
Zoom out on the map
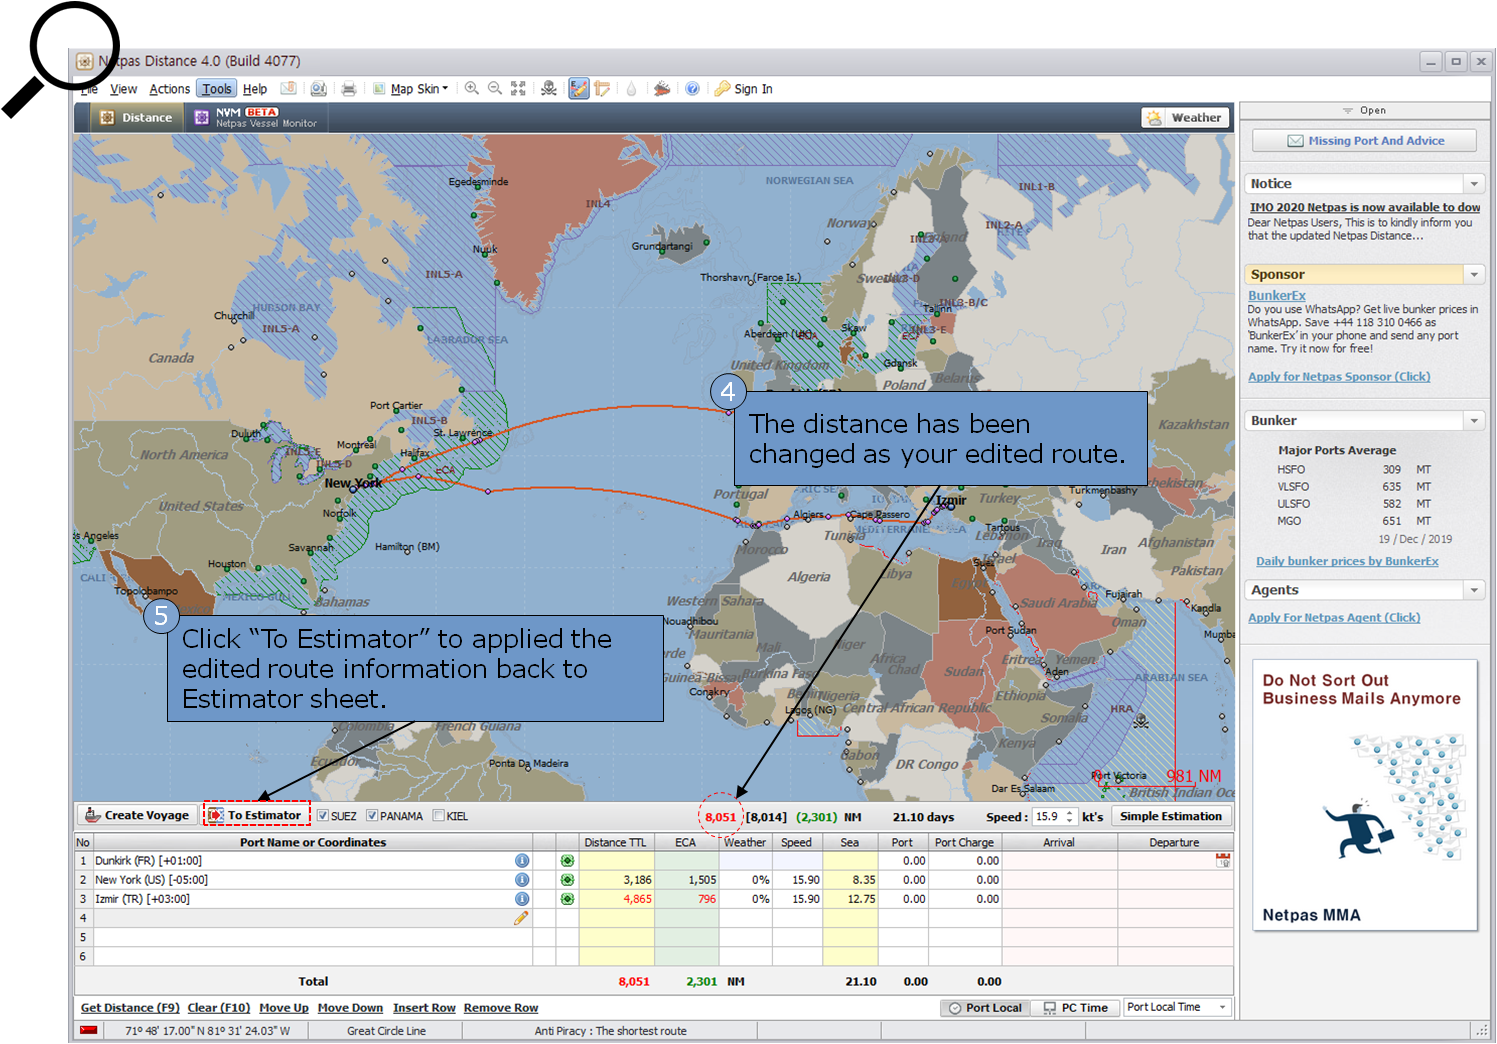point(495,89)
